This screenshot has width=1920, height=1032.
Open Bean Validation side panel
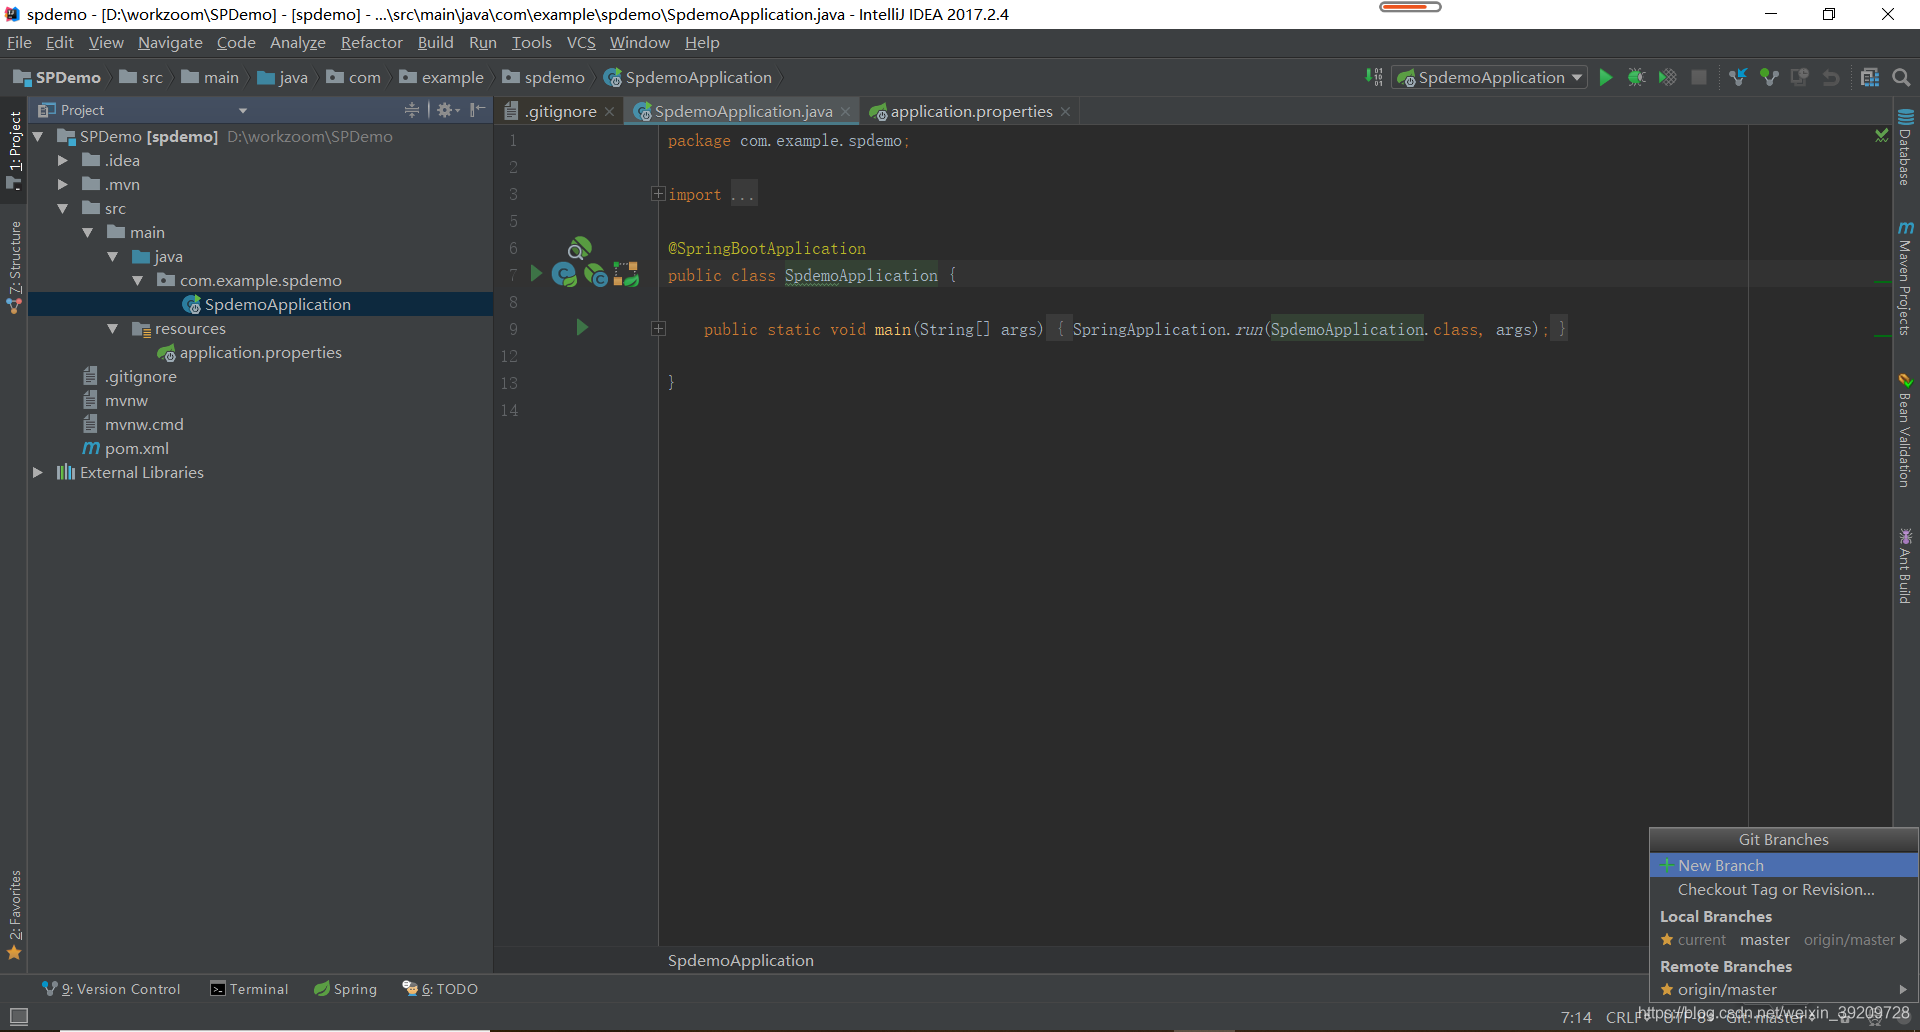tap(1905, 431)
